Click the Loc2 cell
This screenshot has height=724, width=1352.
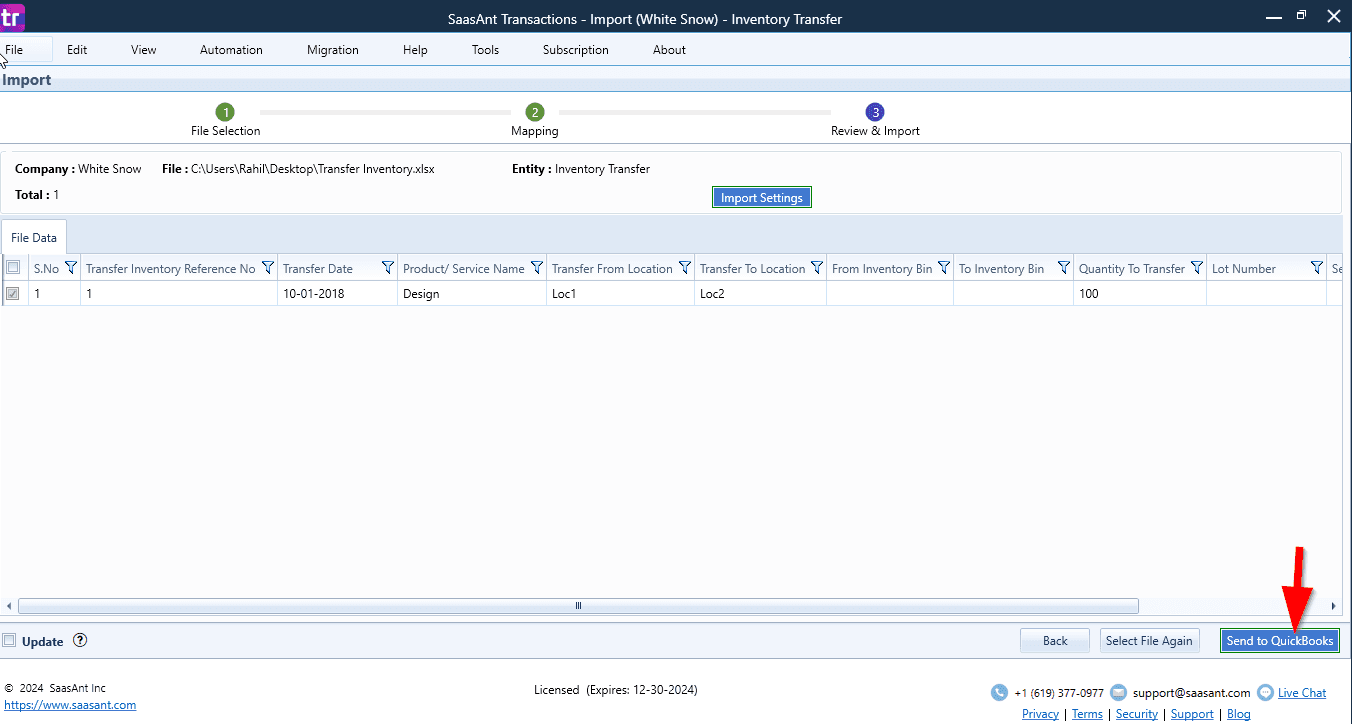[760, 294]
